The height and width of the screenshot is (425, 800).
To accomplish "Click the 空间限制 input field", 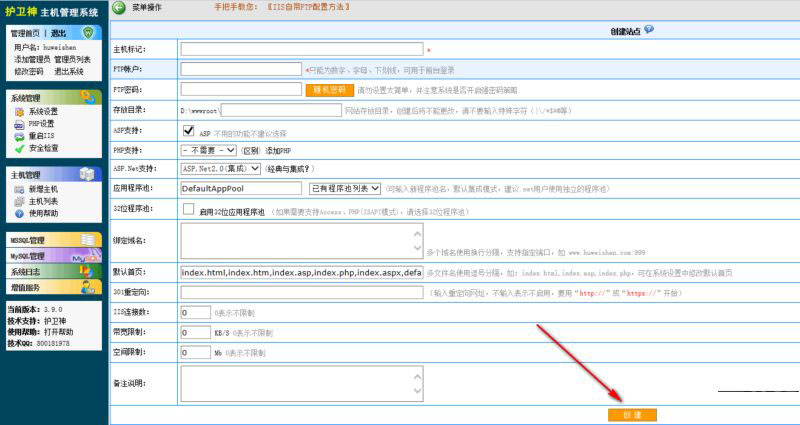I will (x=195, y=353).
